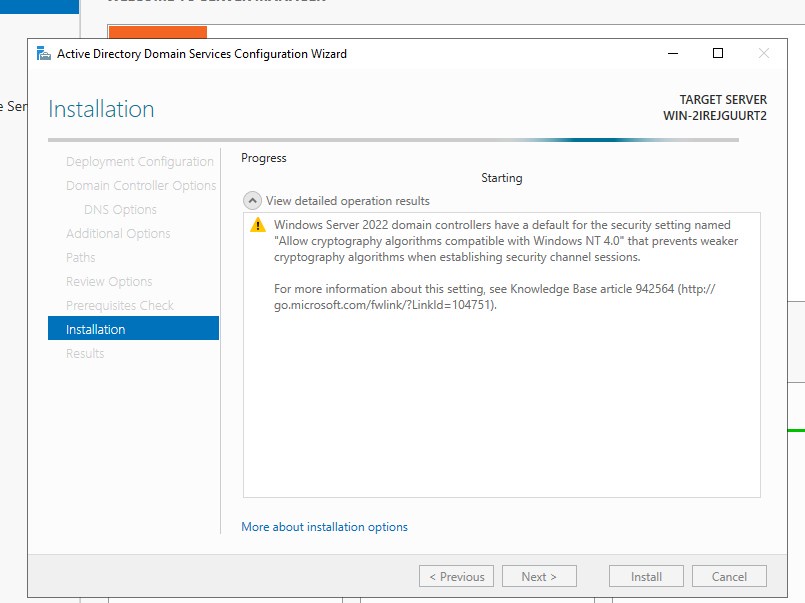Select Additional Options step

click(118, 234)
